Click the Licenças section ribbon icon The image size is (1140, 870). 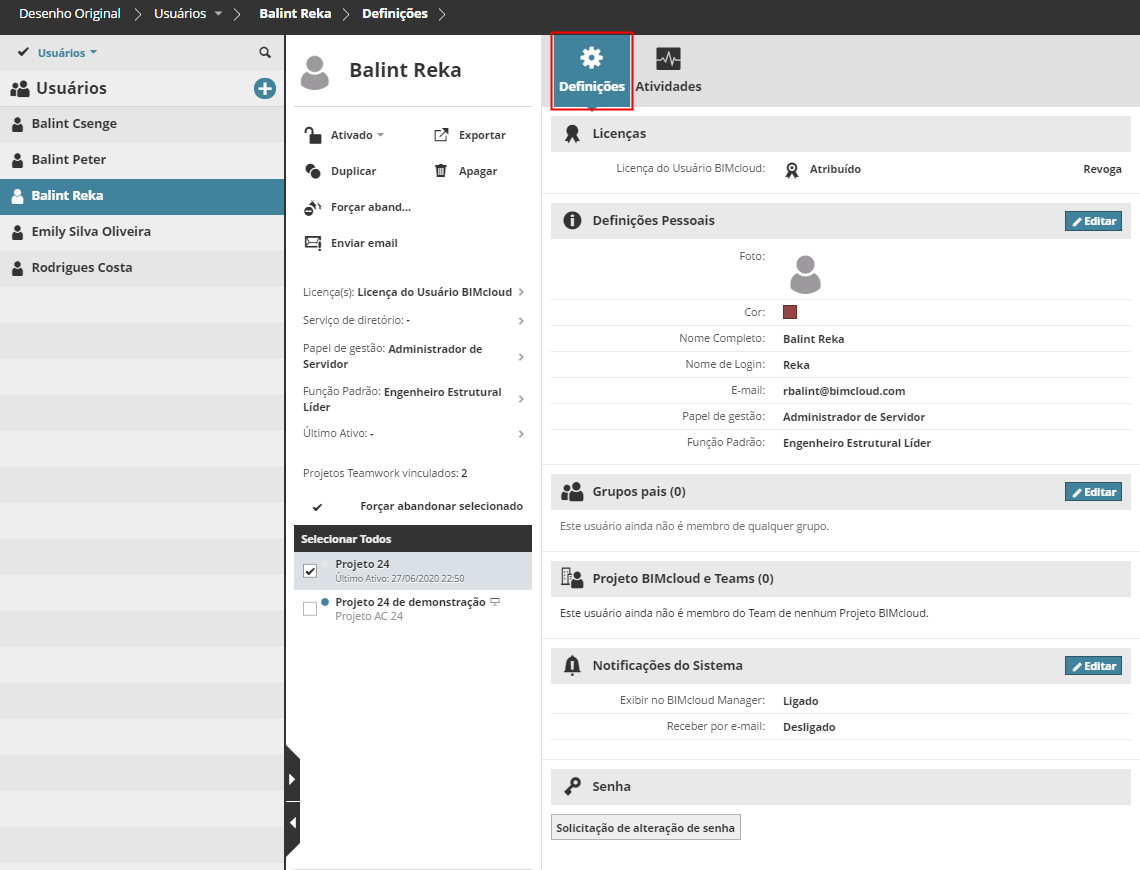click(572, 134)
